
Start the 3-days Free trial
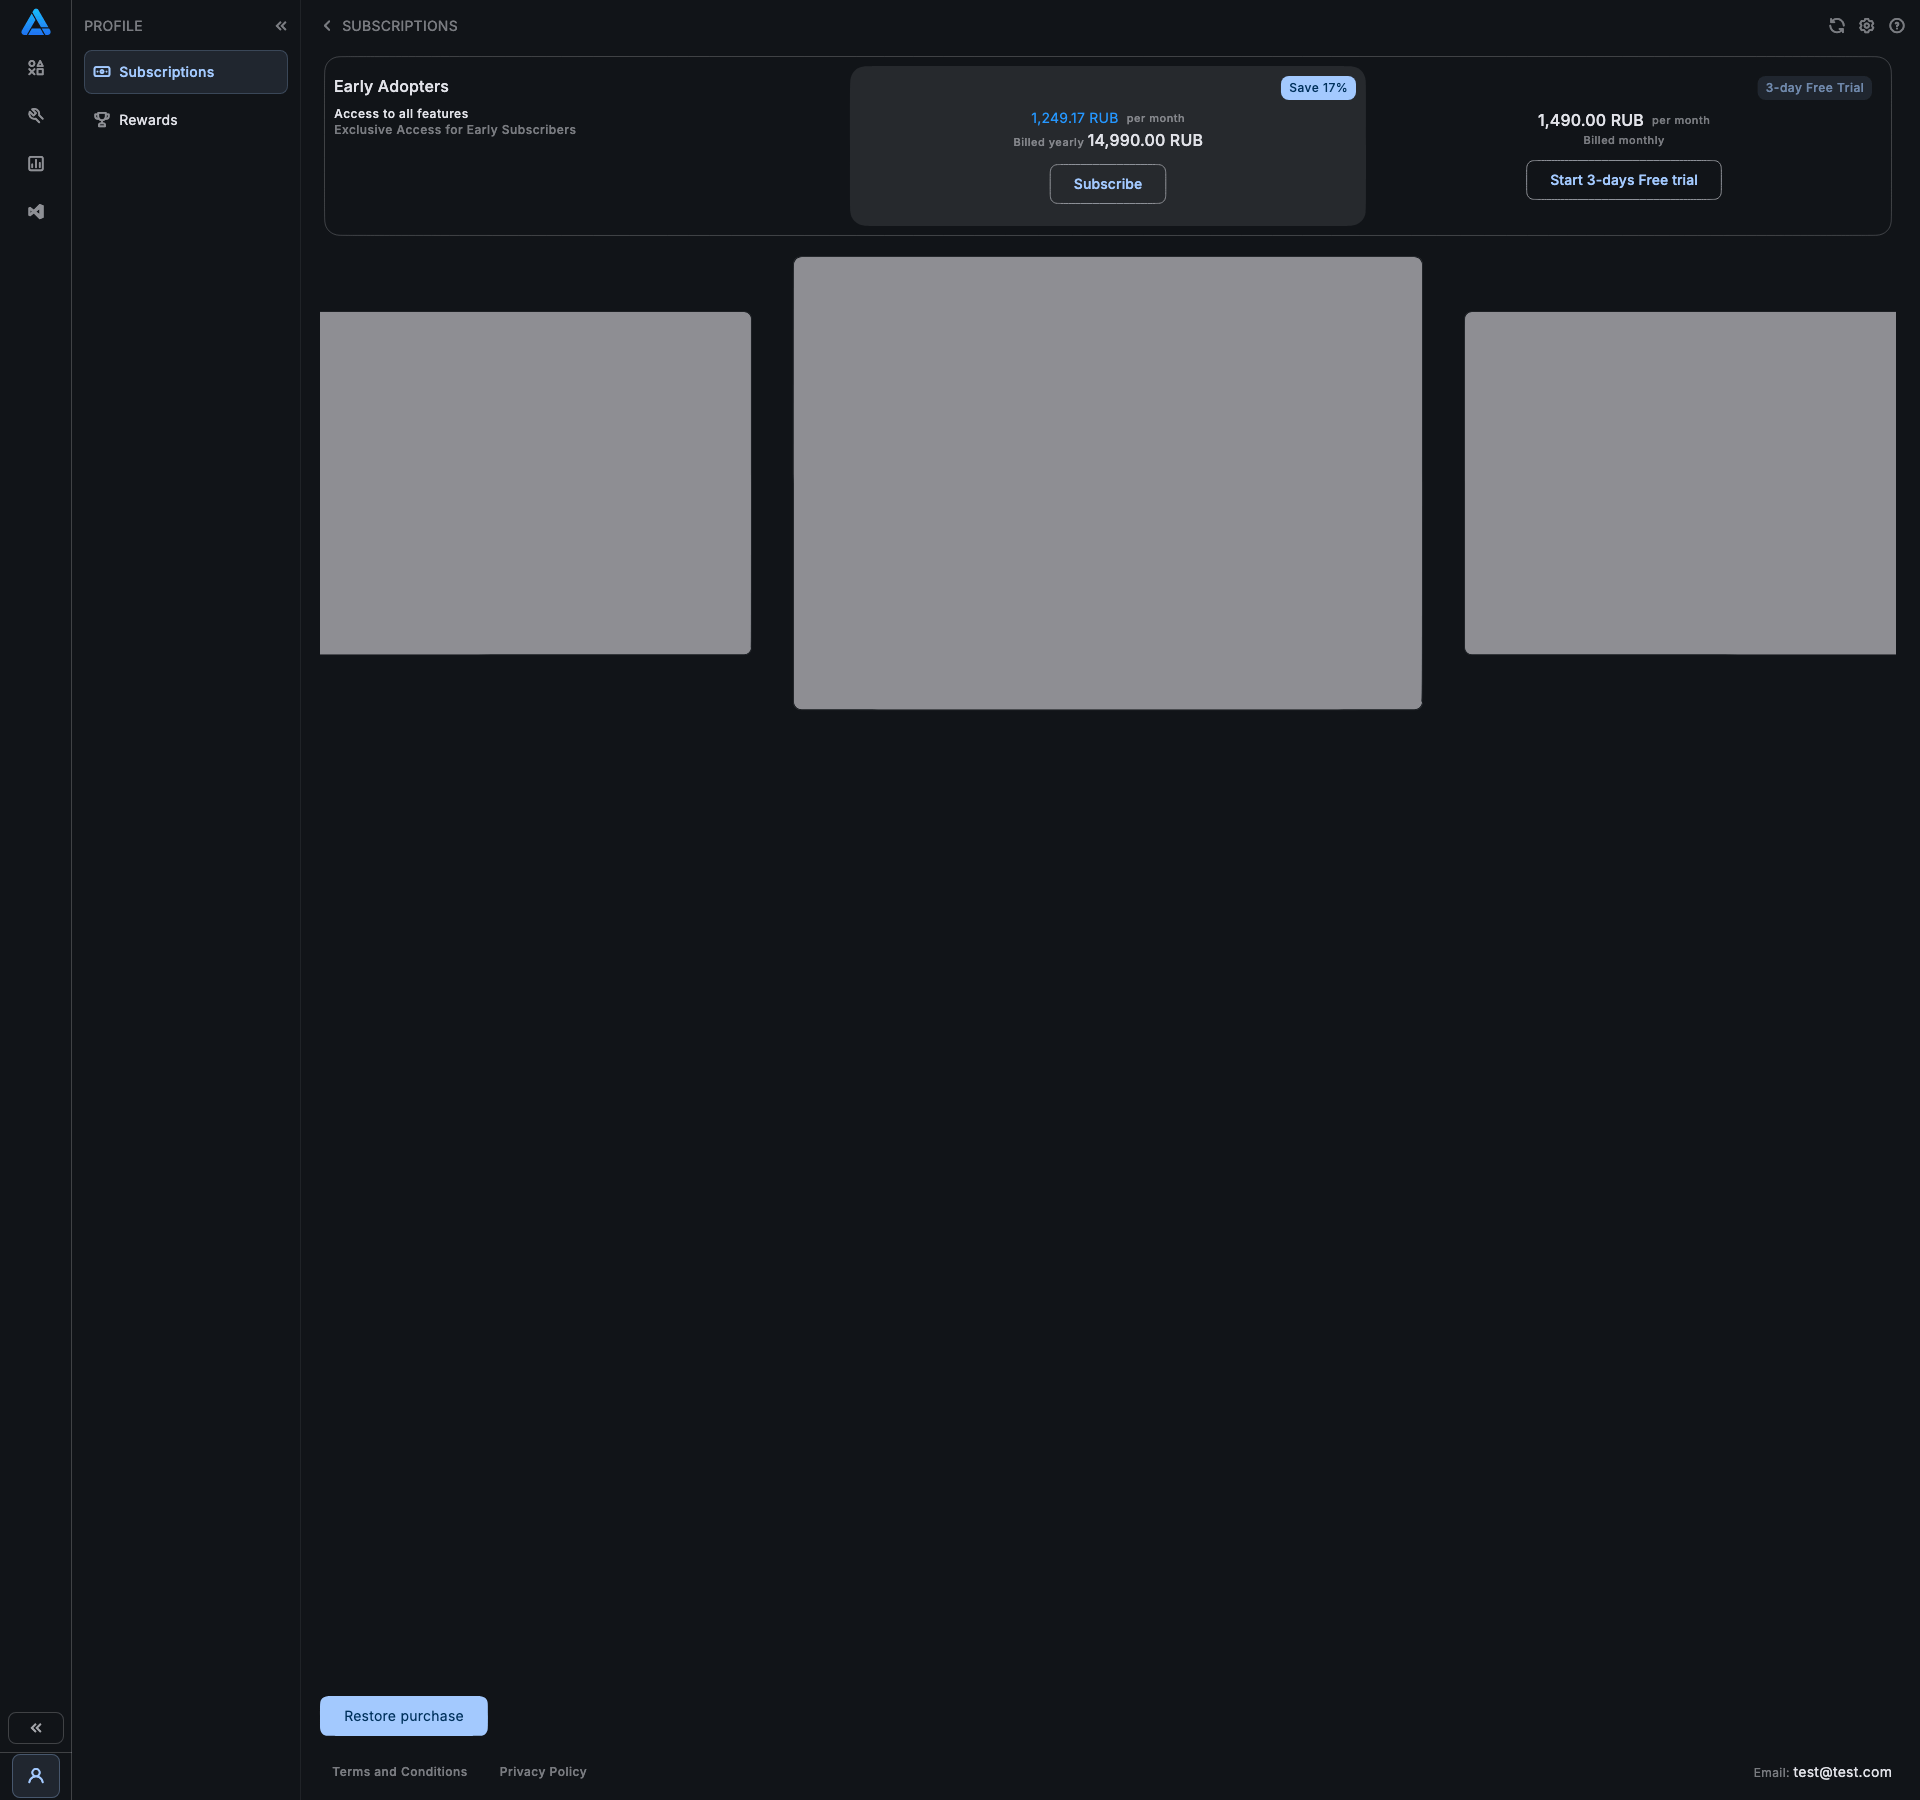1623,180
